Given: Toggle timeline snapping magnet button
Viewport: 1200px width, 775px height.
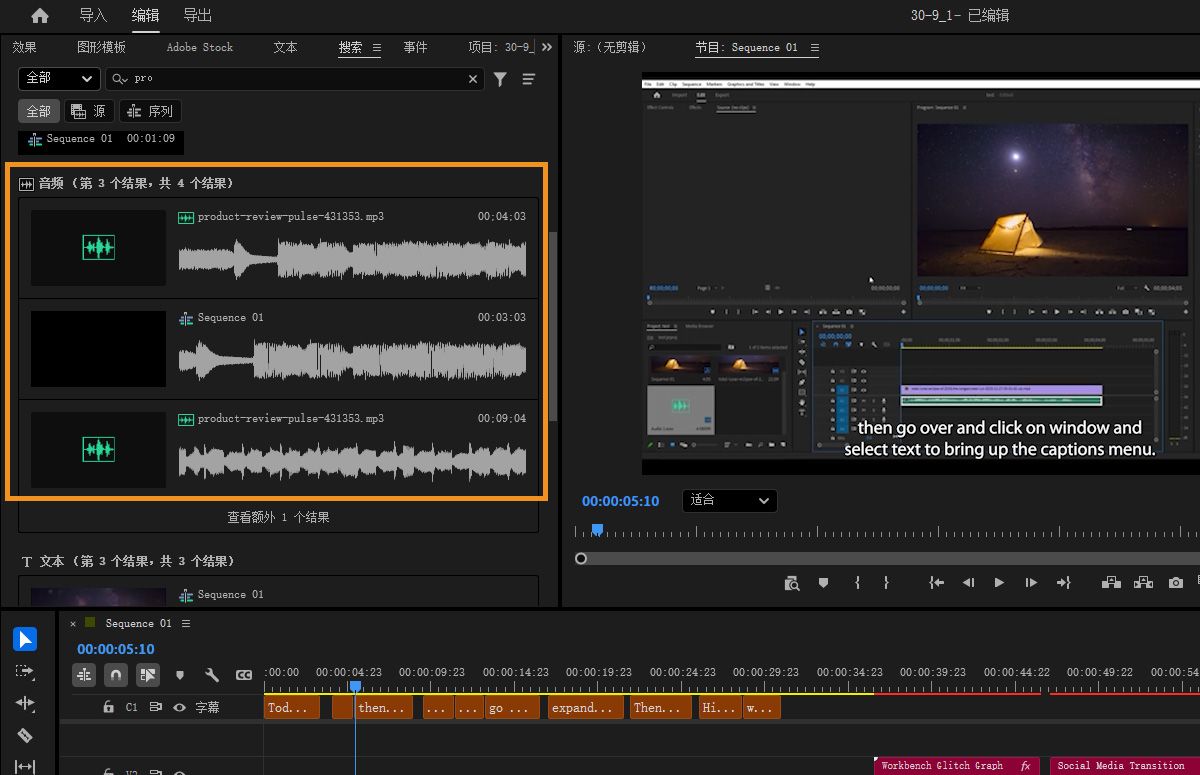Looking at the screenshot, I should click(116, 675).
